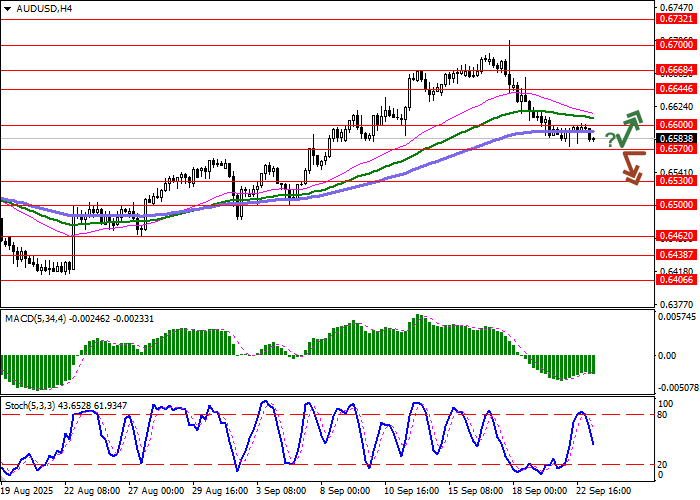Click the 22 Sep 16:00 time axis label
This screenshot has height=500, width=700.
[604, 491]
